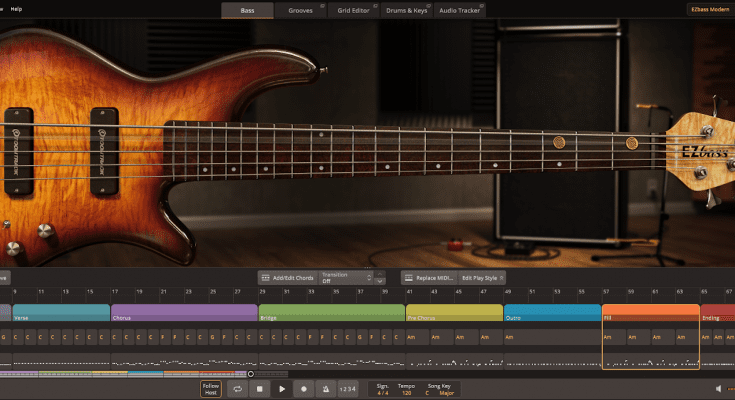Screen dimensions: 735x400
Task: Open the Drums & Keys tab
Action: pyautogui.click(x=406, y=10)
